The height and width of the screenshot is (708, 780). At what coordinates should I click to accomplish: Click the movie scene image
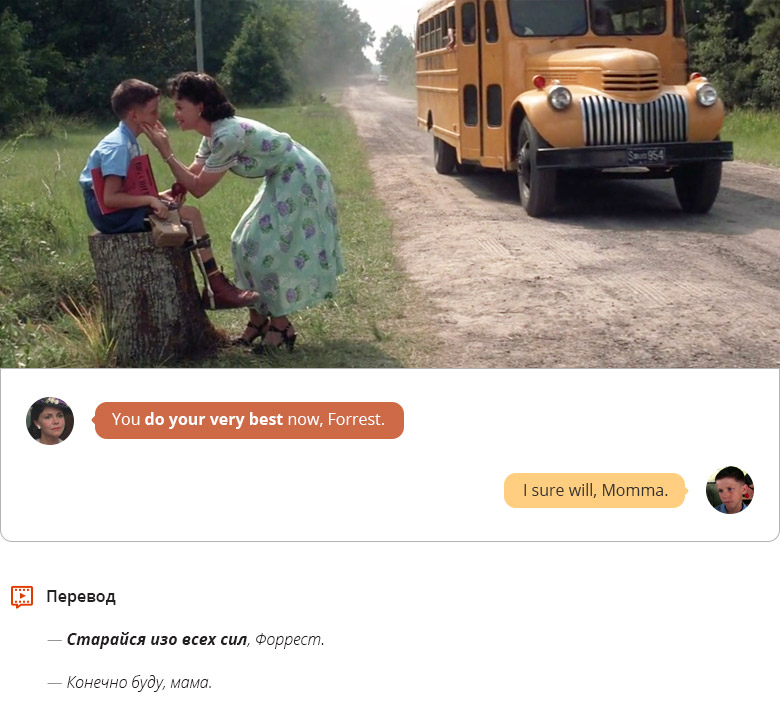(390, 184)
